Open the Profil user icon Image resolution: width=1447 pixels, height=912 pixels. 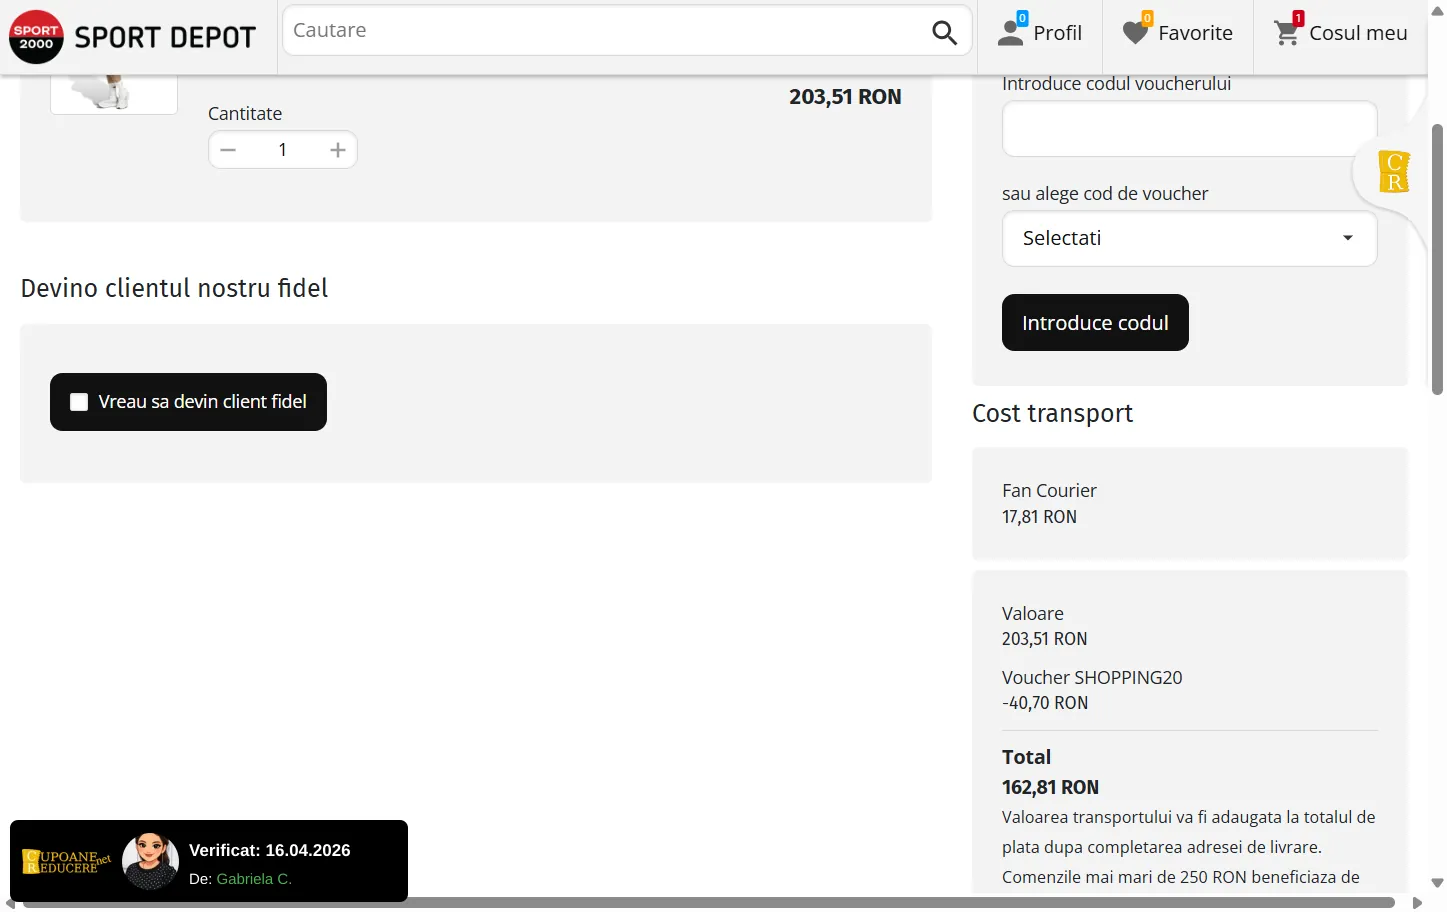[1011, 33]
